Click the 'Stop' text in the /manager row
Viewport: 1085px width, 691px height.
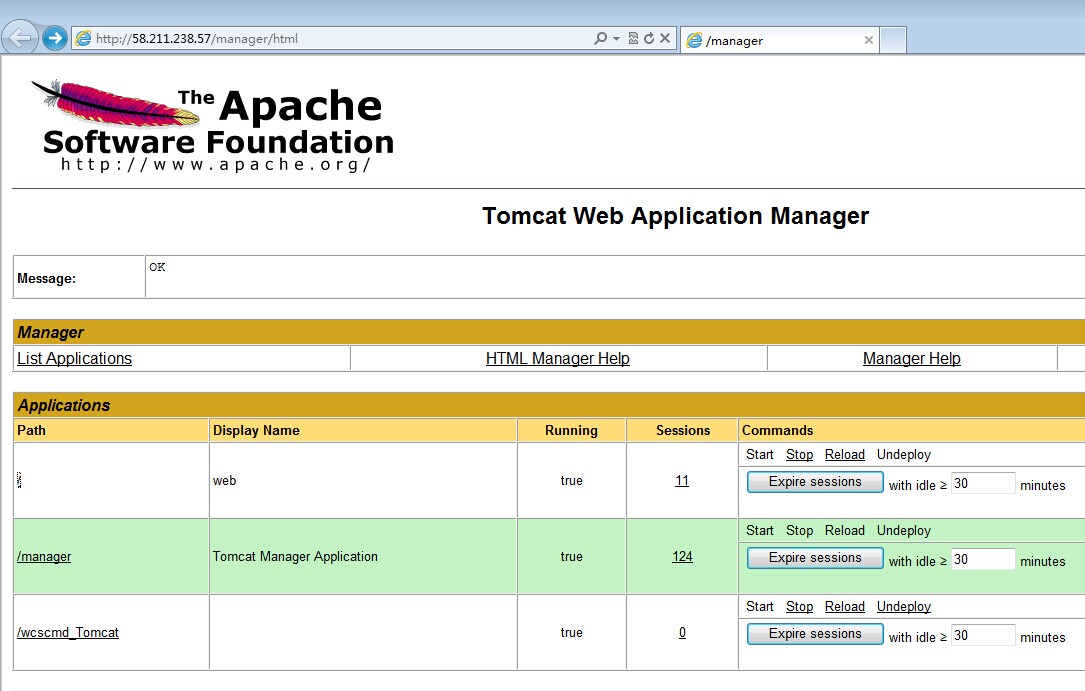tap(799, 531)
